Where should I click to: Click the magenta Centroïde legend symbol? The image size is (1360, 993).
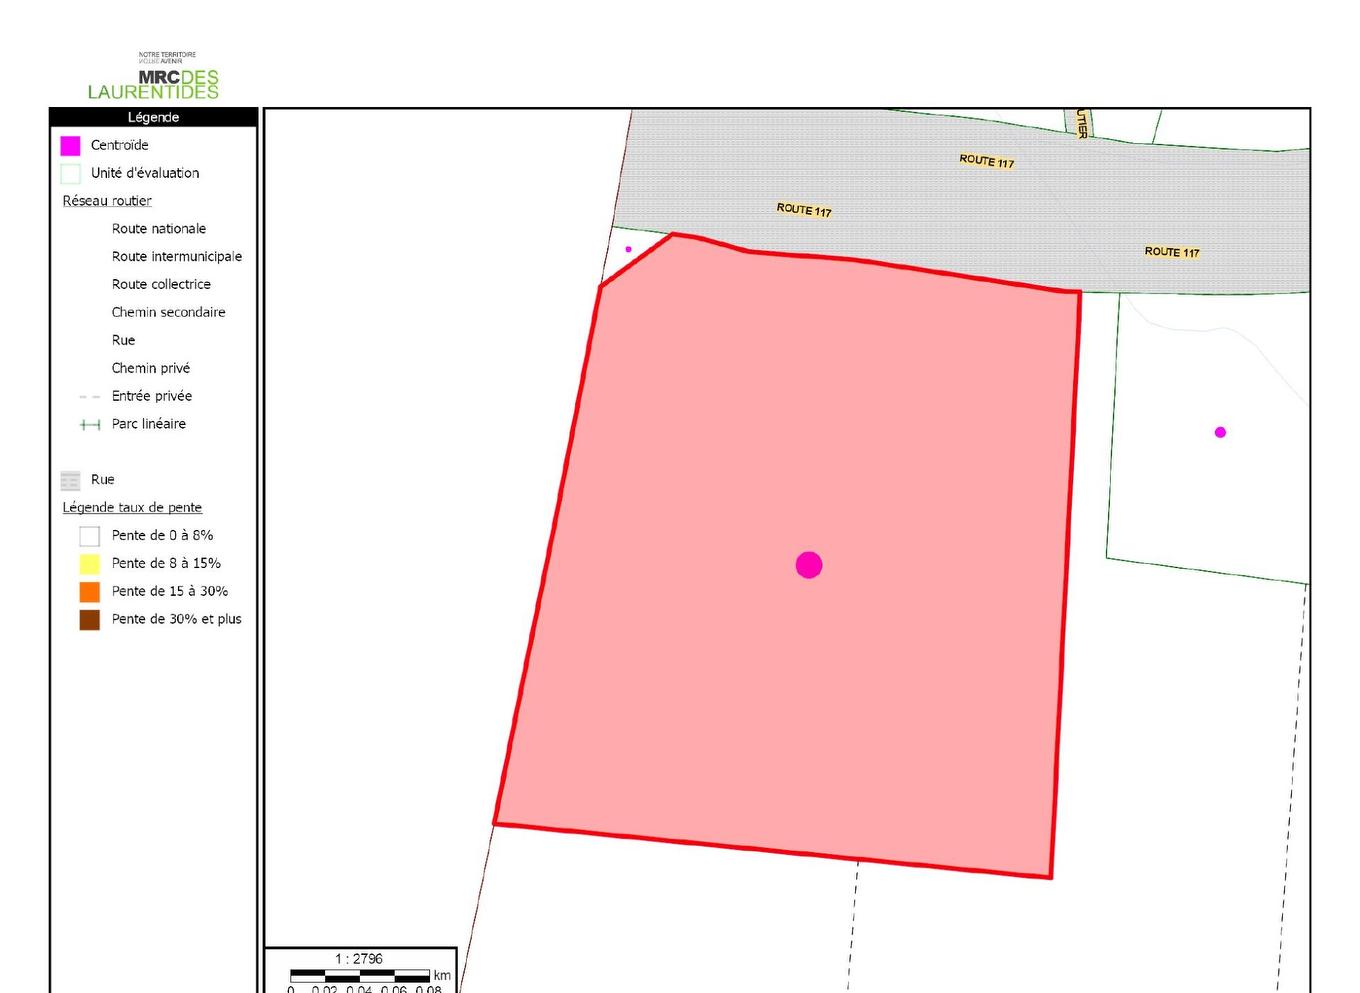[x=70, y=146]
